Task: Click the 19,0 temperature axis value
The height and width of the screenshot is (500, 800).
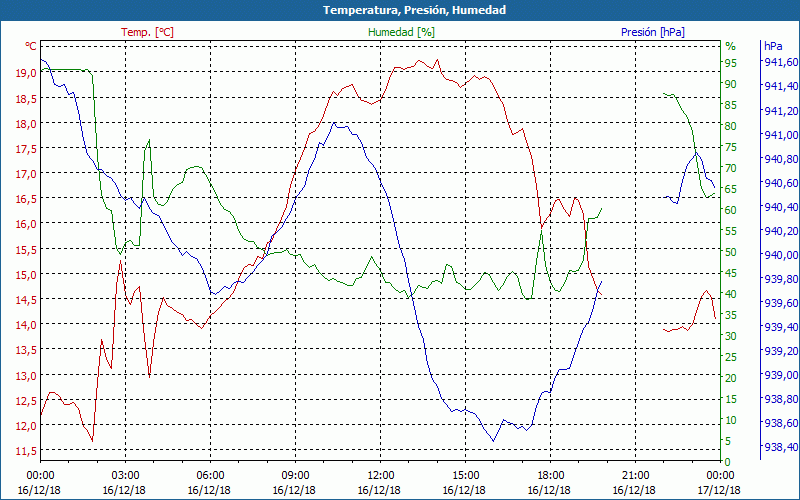Action: click(27, 73)
